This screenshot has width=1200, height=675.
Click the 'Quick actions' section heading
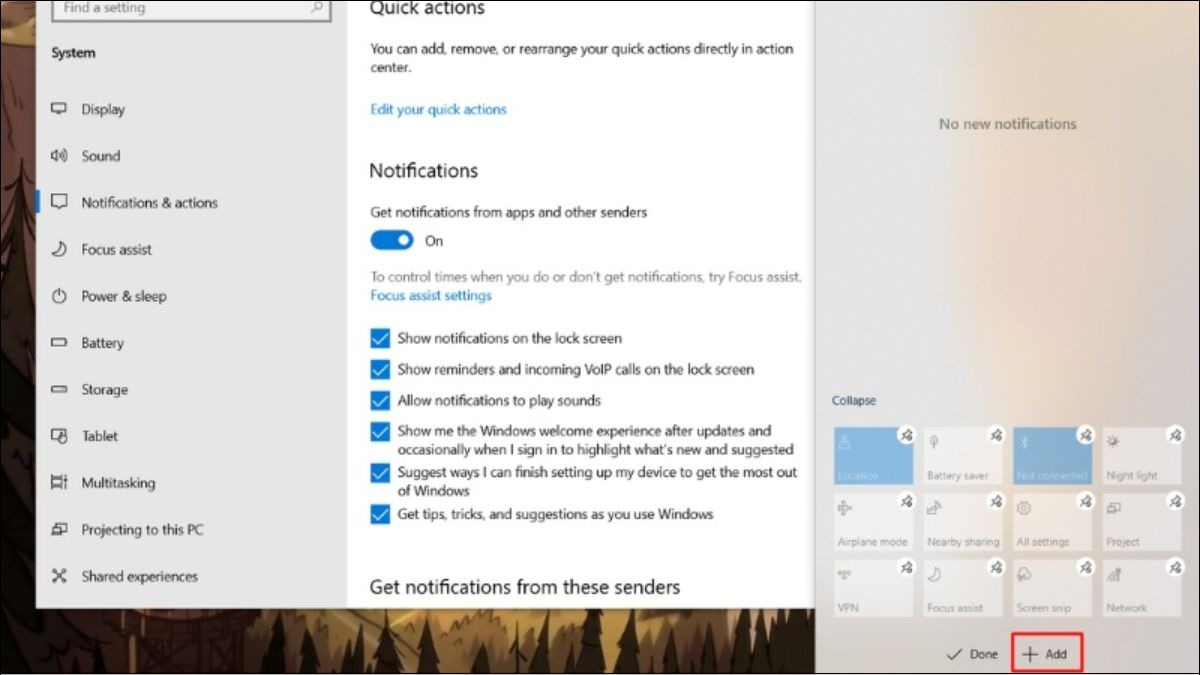[427, 9]
